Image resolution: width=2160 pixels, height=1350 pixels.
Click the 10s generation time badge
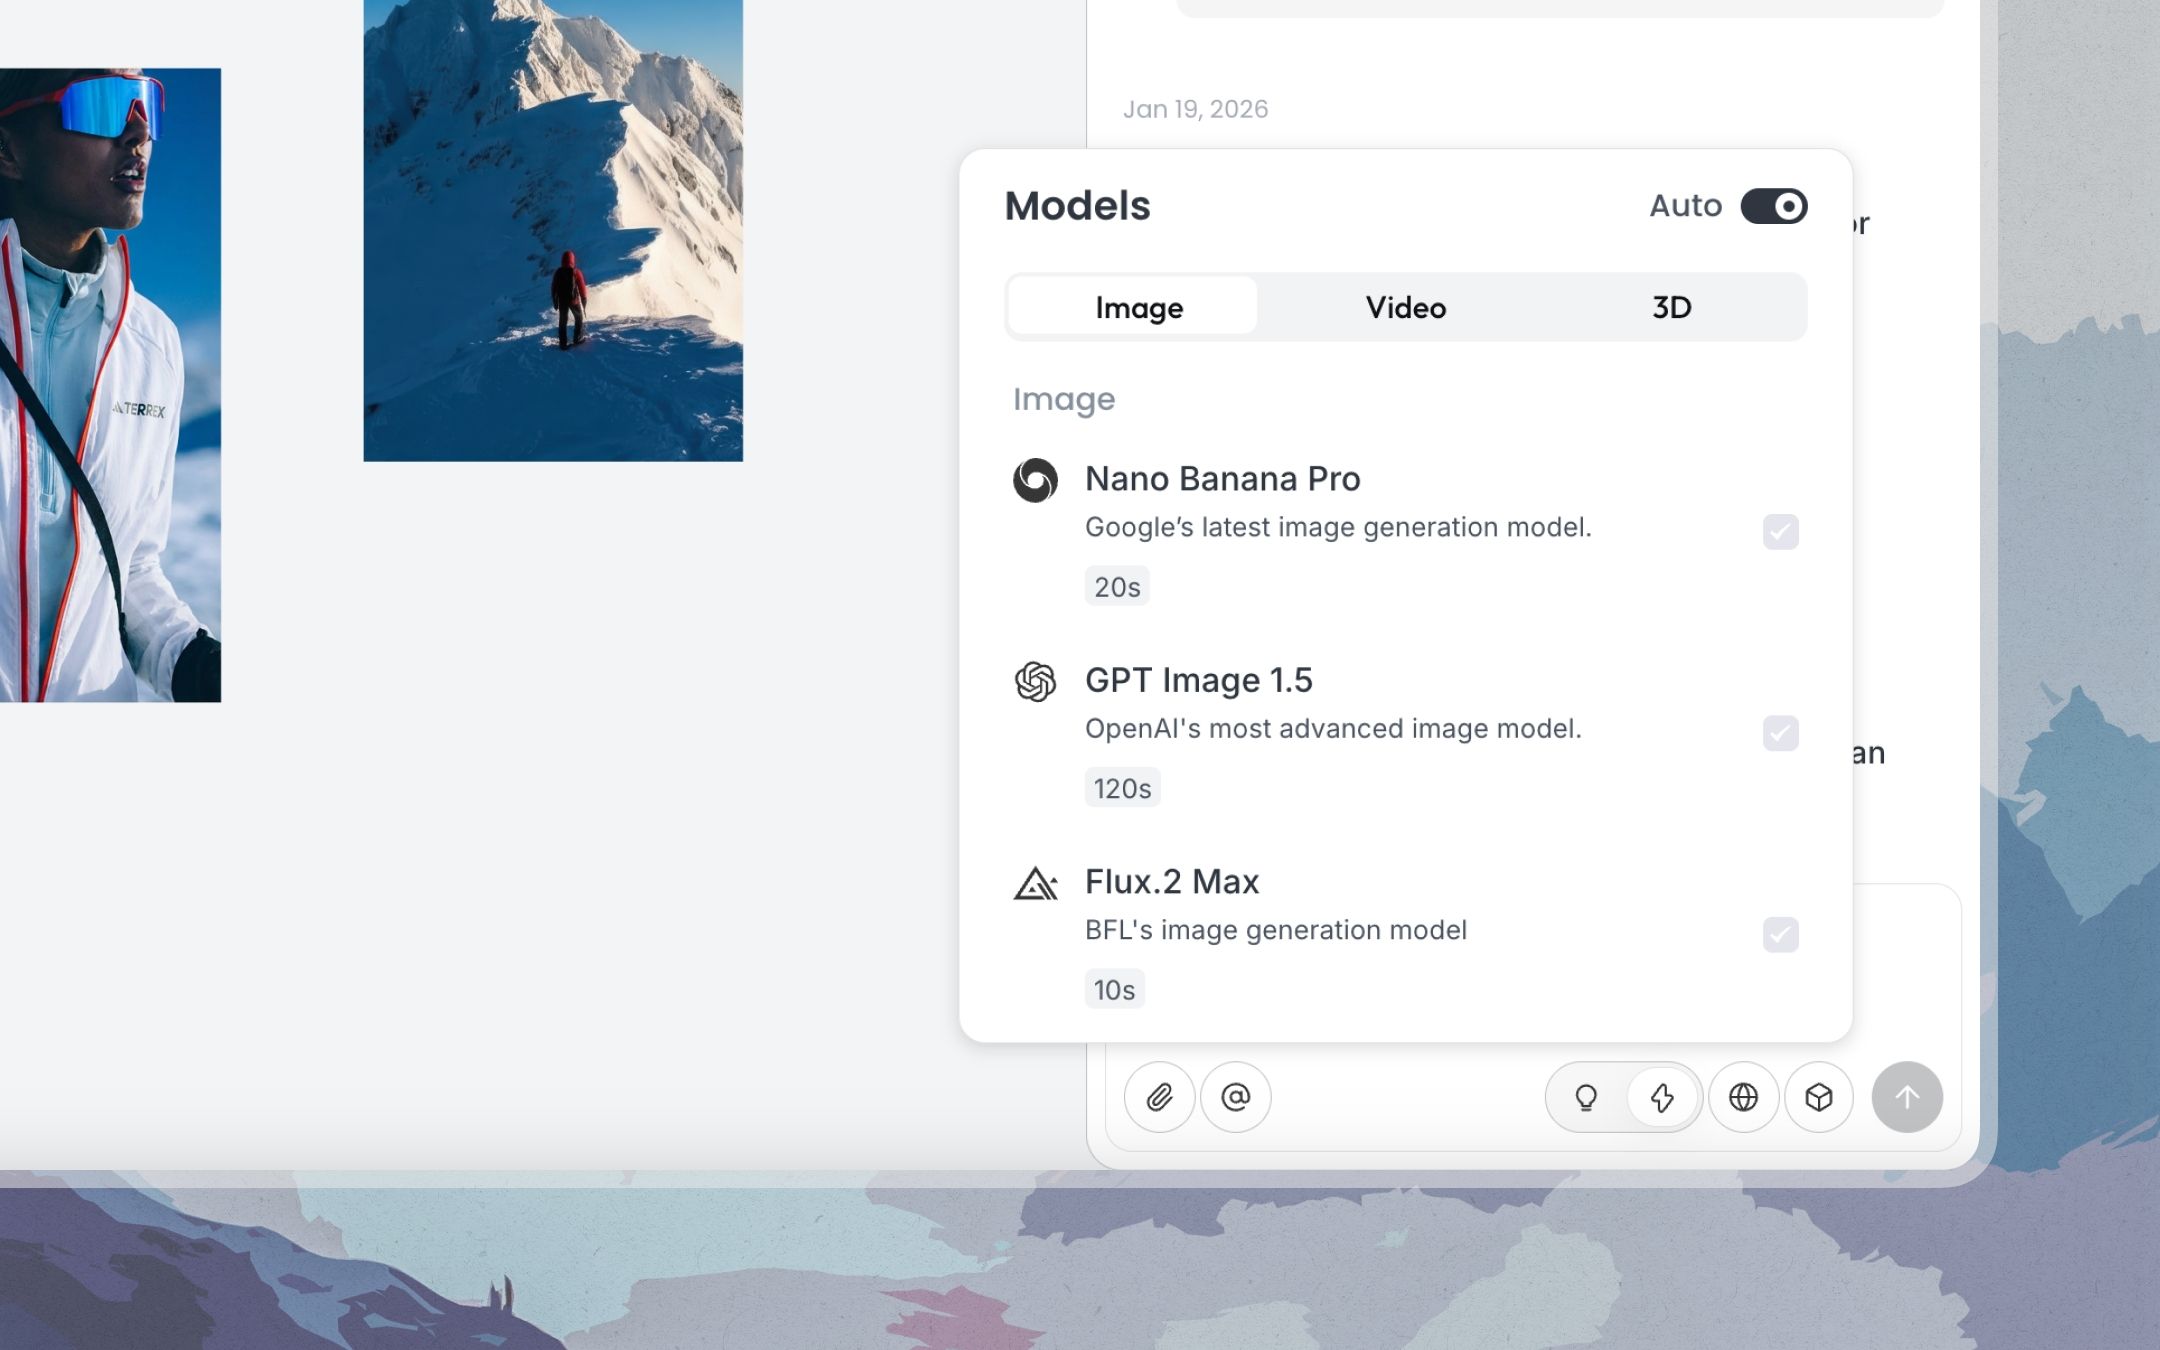[x=1114, y=990]
